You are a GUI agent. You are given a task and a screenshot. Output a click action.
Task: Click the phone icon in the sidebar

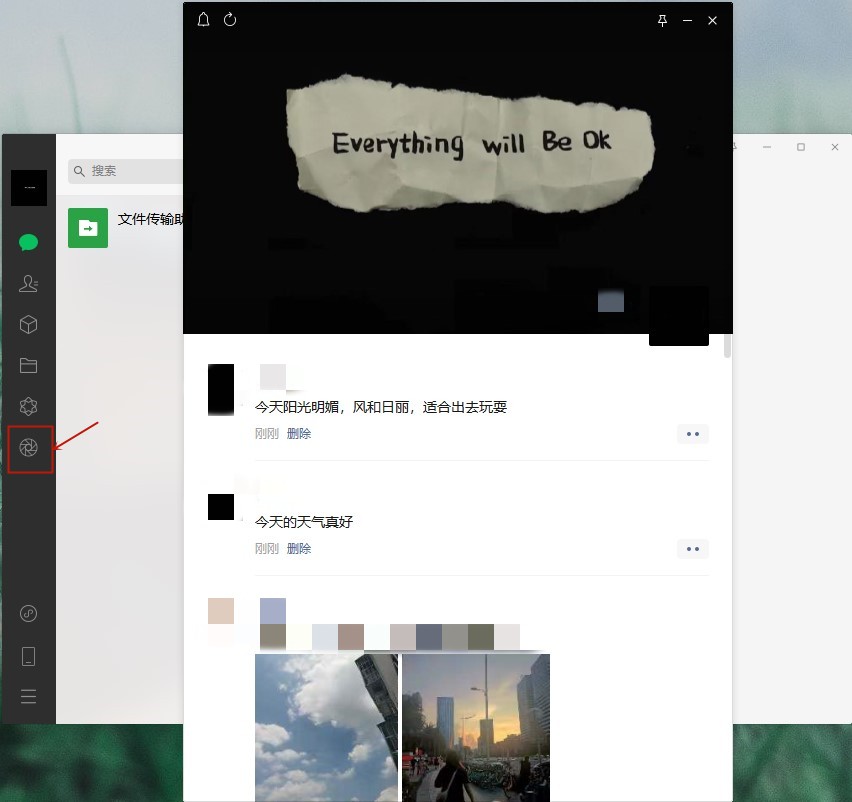pyautogui.click(x=28, y=656)
